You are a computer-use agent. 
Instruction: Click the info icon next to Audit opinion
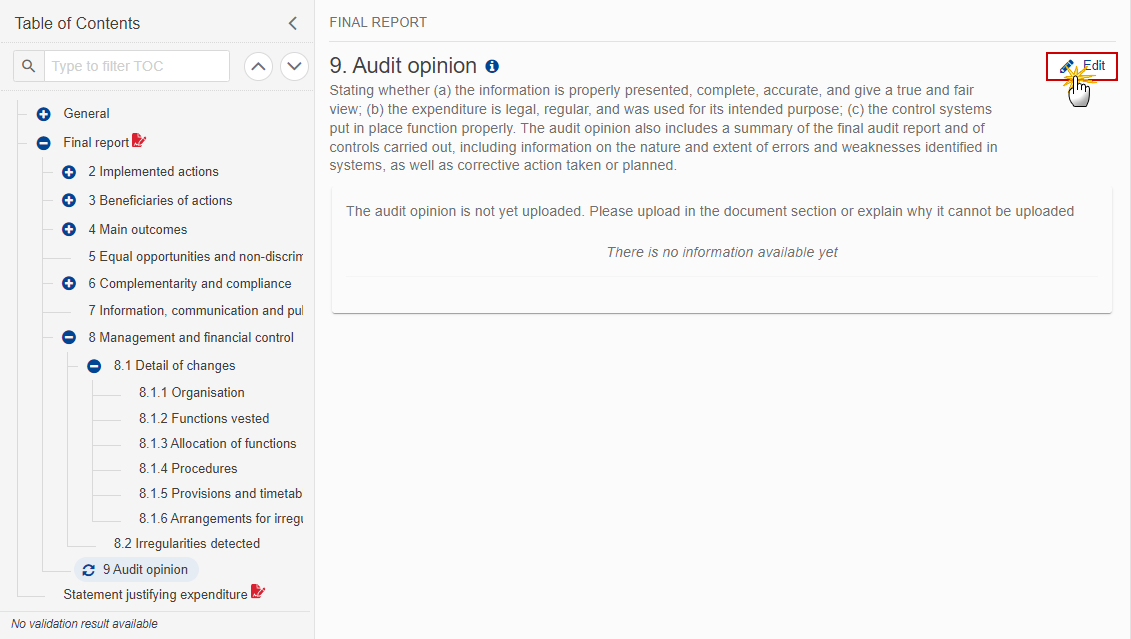(x=492, y=66)
